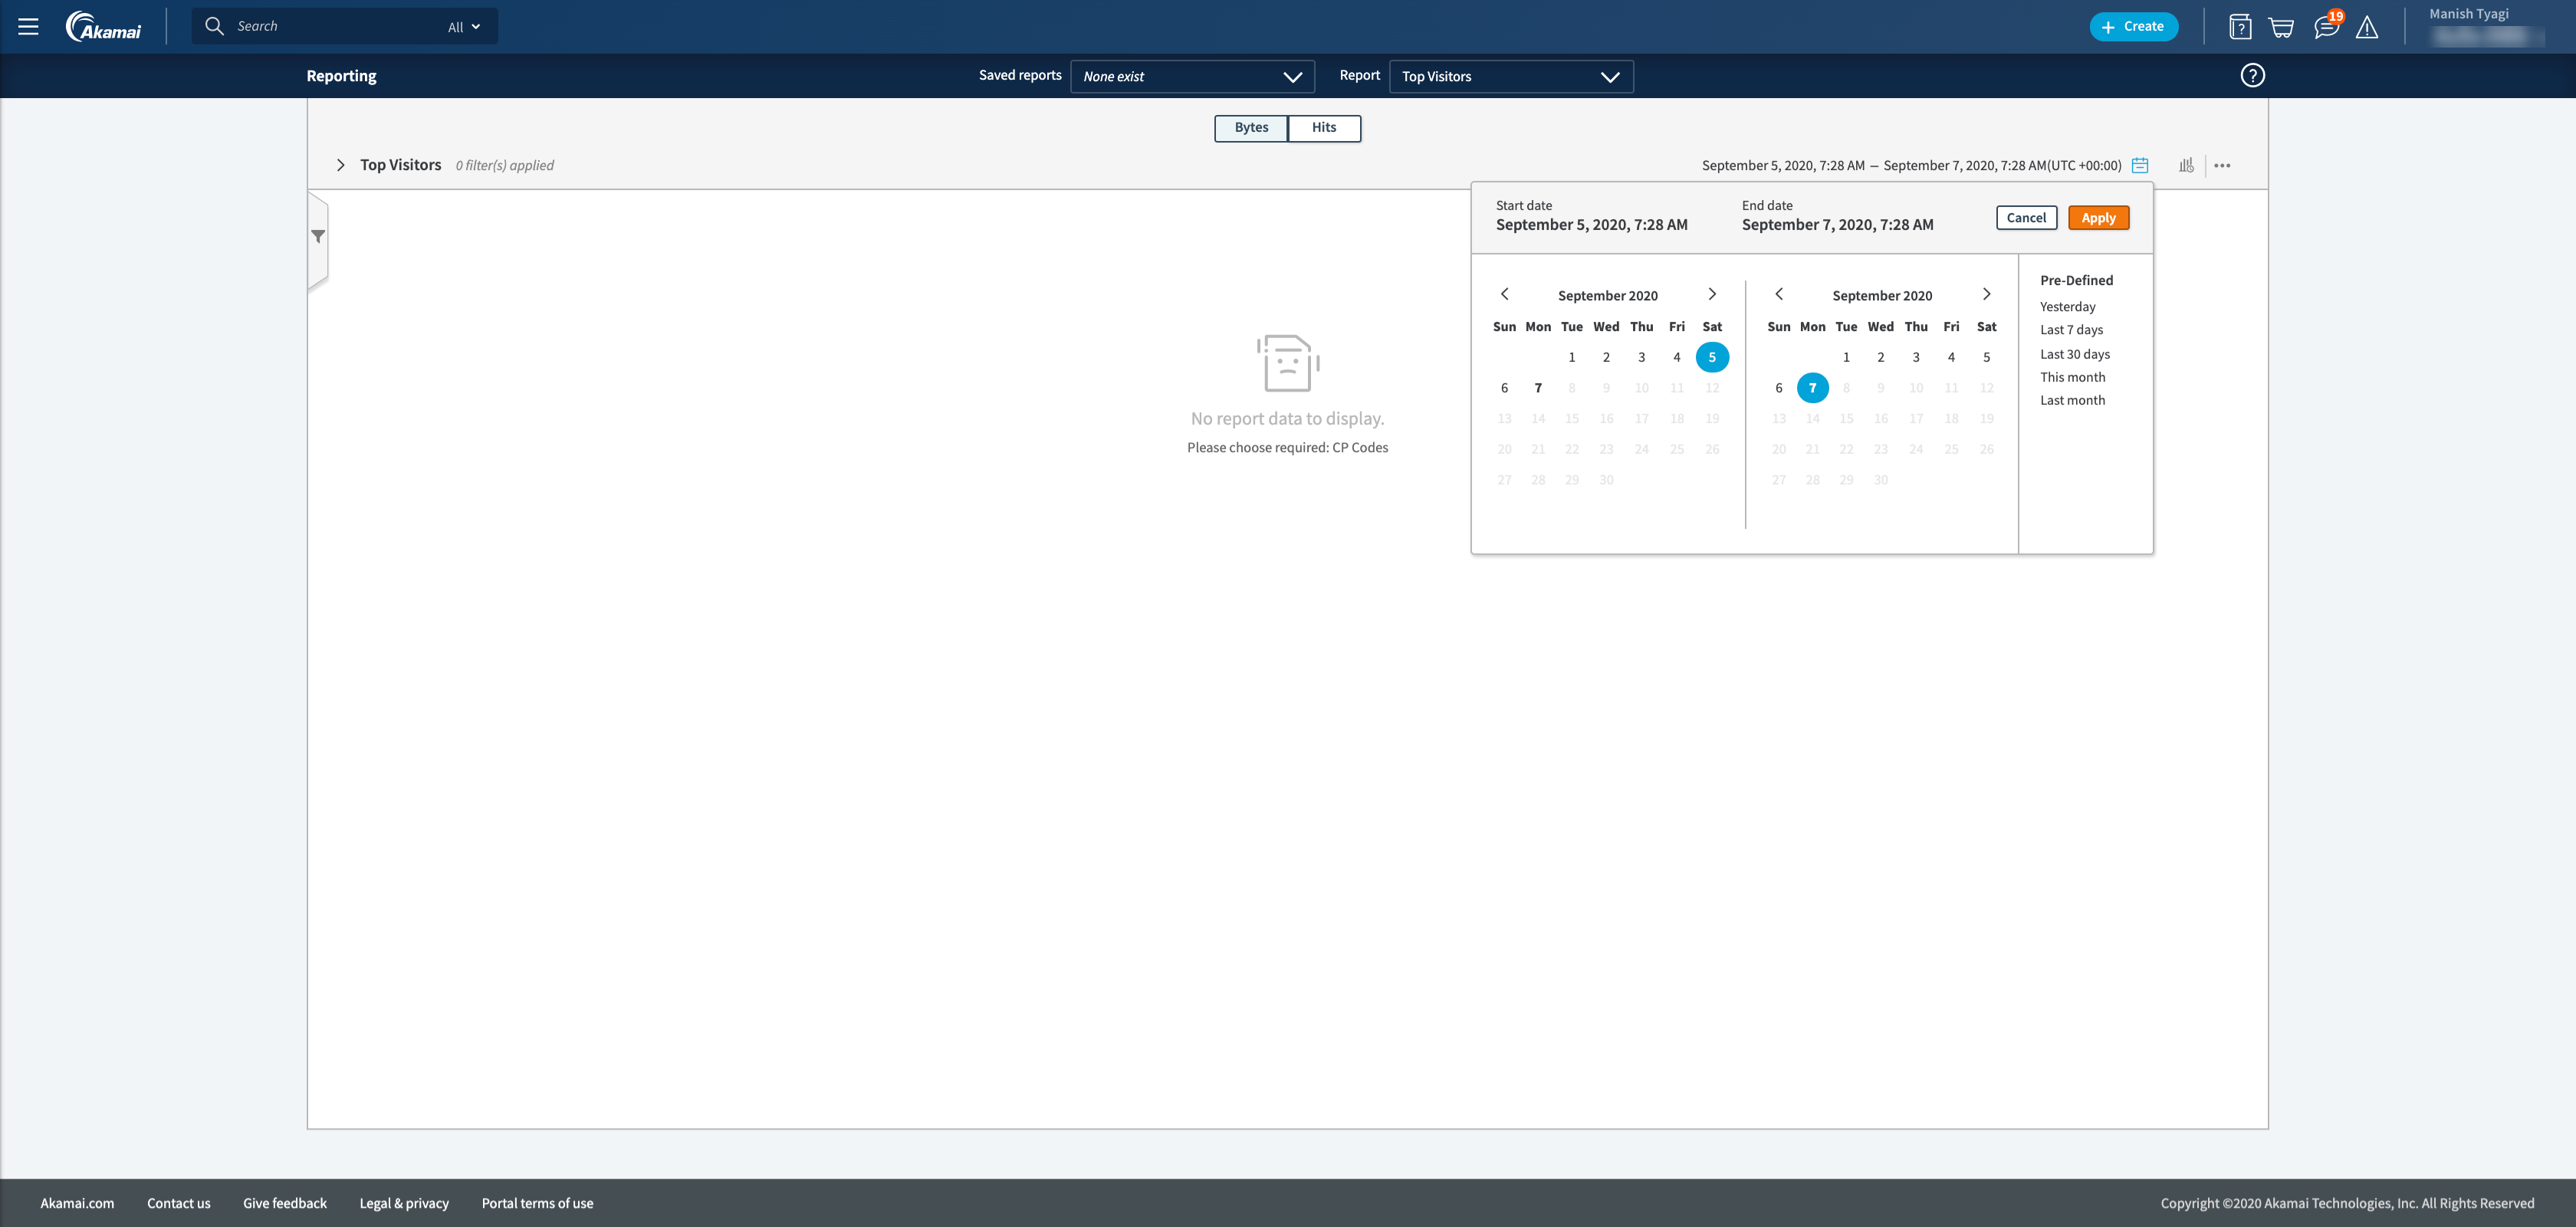Click the calendar date-range picker icon
2576x1227 pixels.
pos(2140,165)
